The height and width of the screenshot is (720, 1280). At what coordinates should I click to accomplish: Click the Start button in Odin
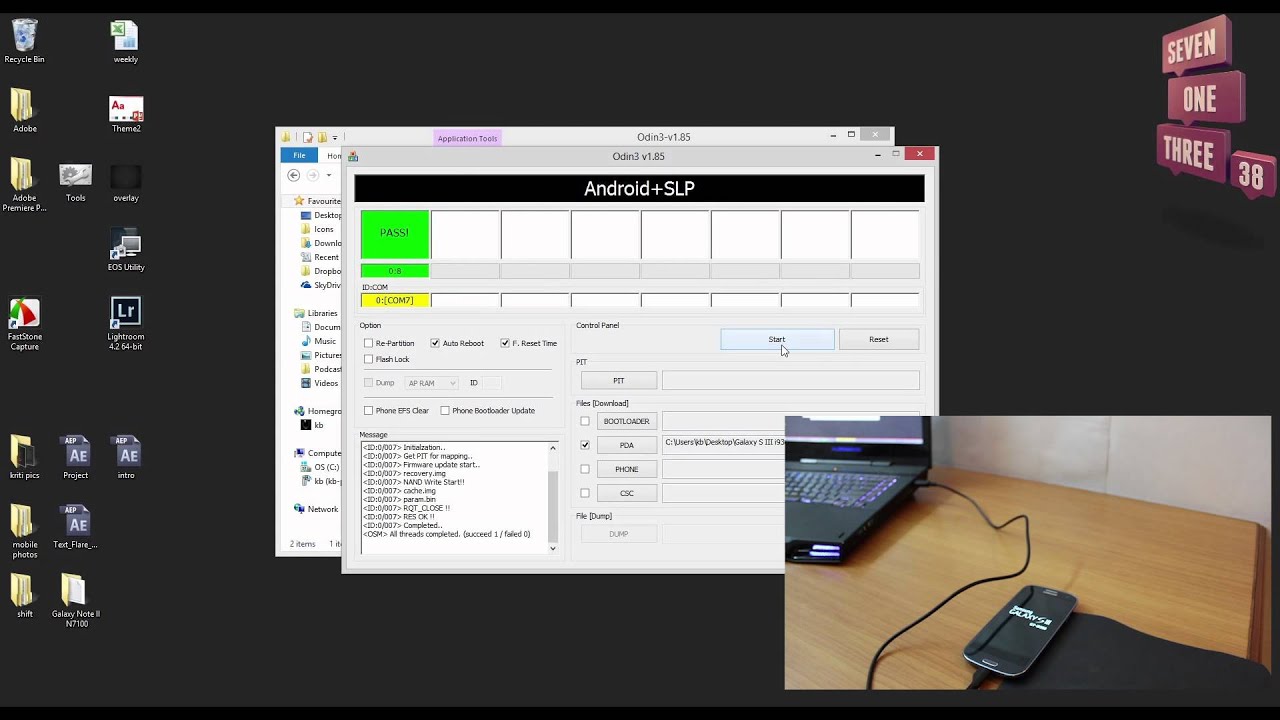click(x=777, y=339)
